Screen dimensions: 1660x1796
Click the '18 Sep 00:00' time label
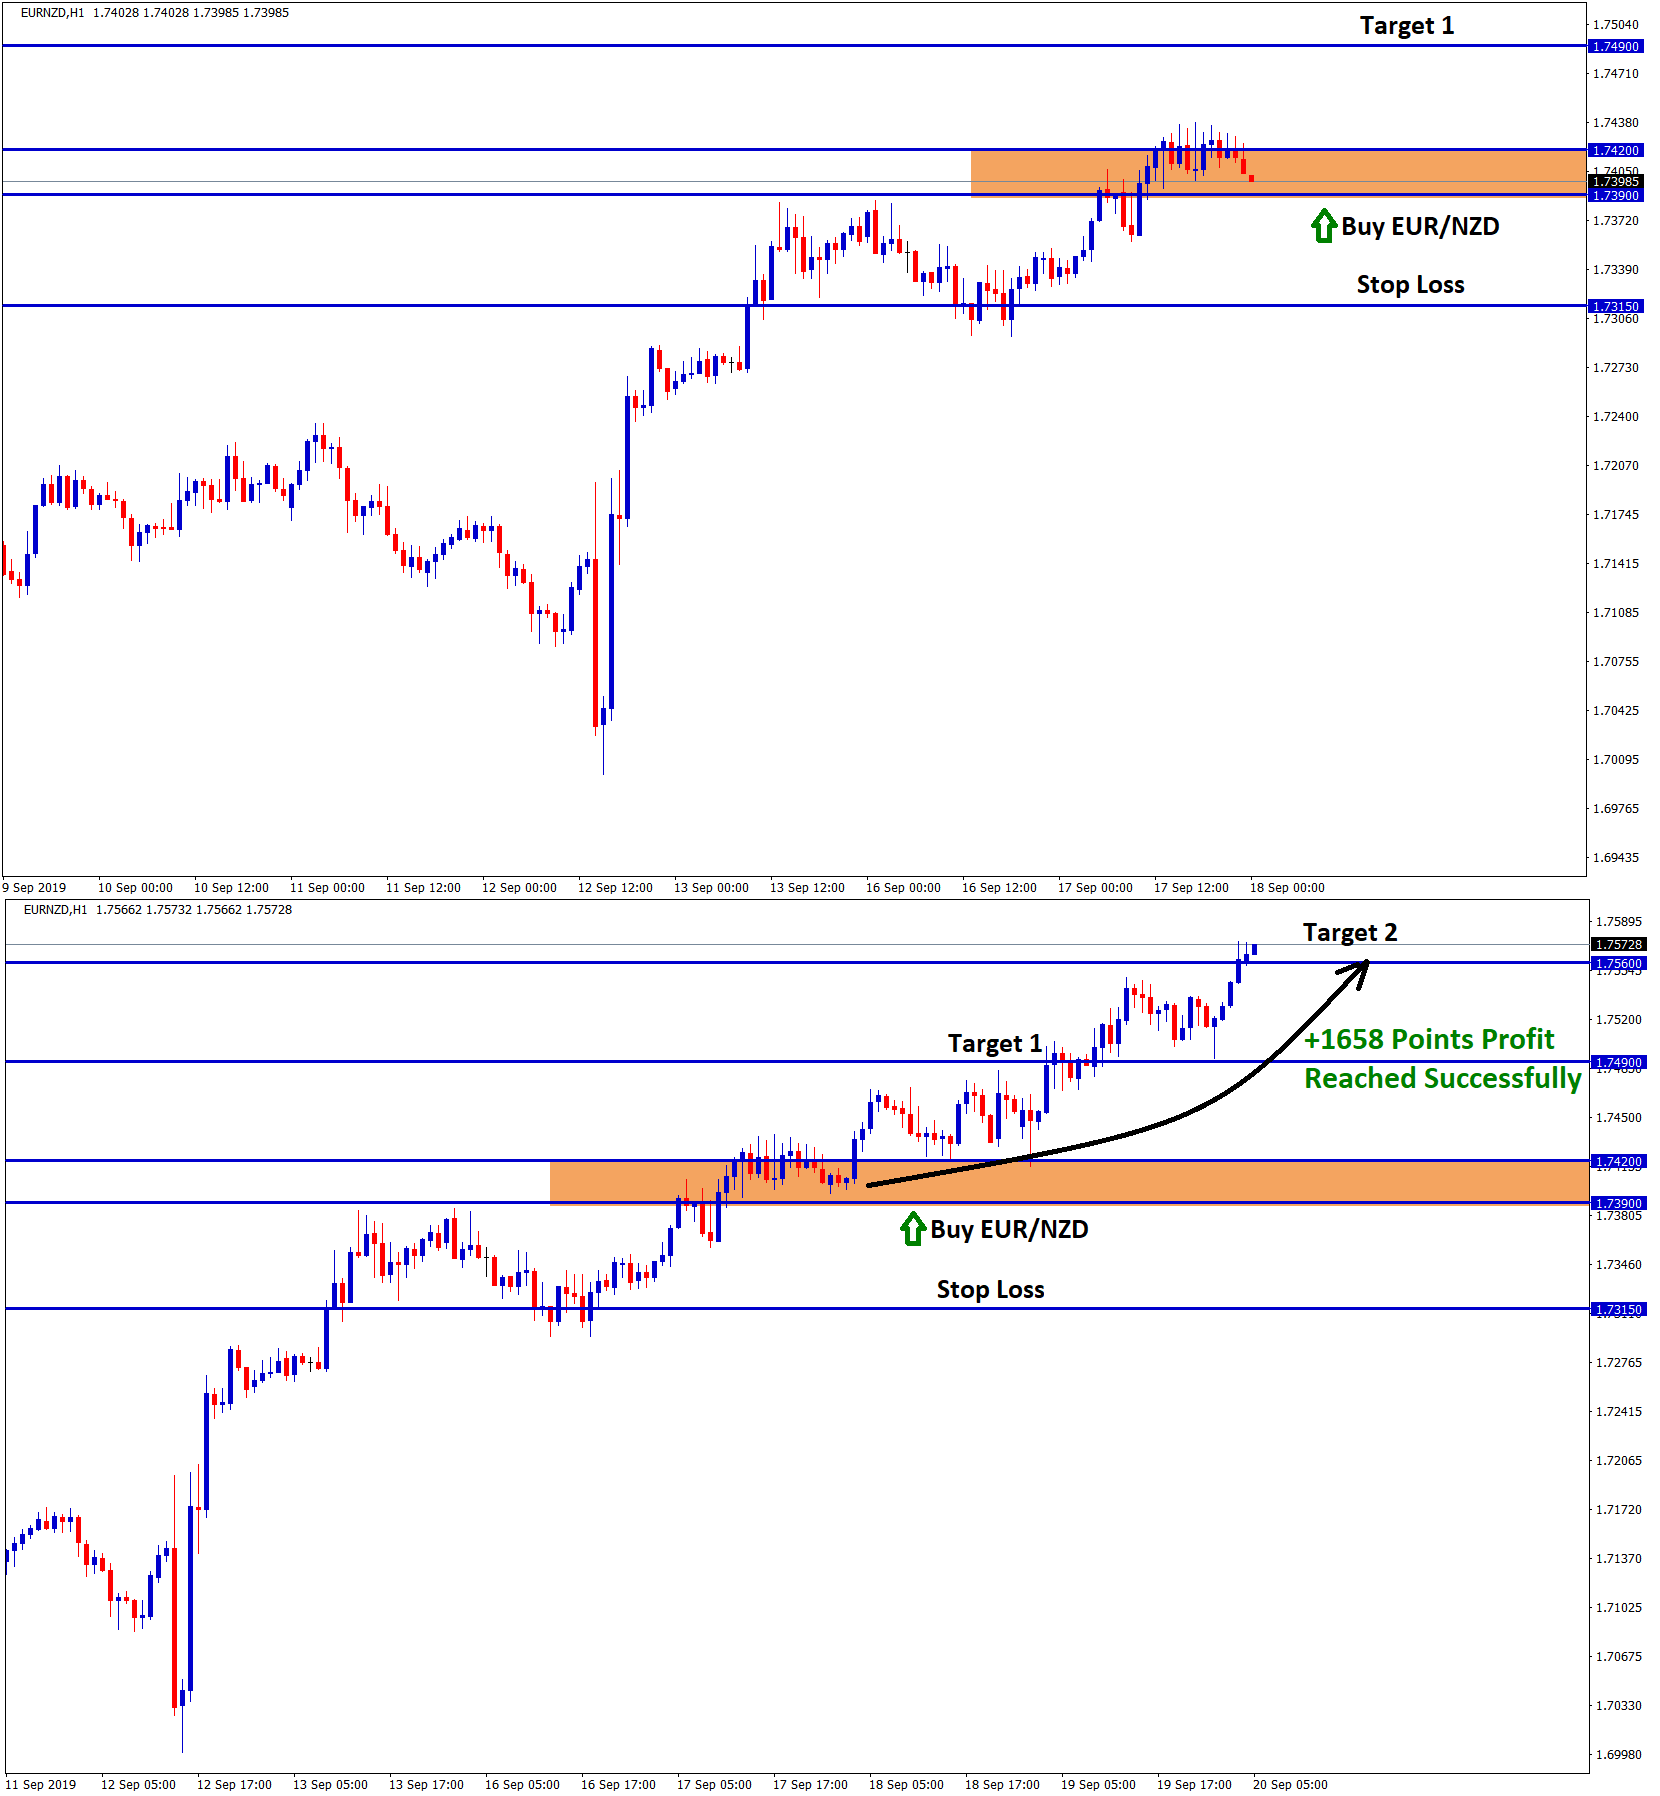[1287, 887]
